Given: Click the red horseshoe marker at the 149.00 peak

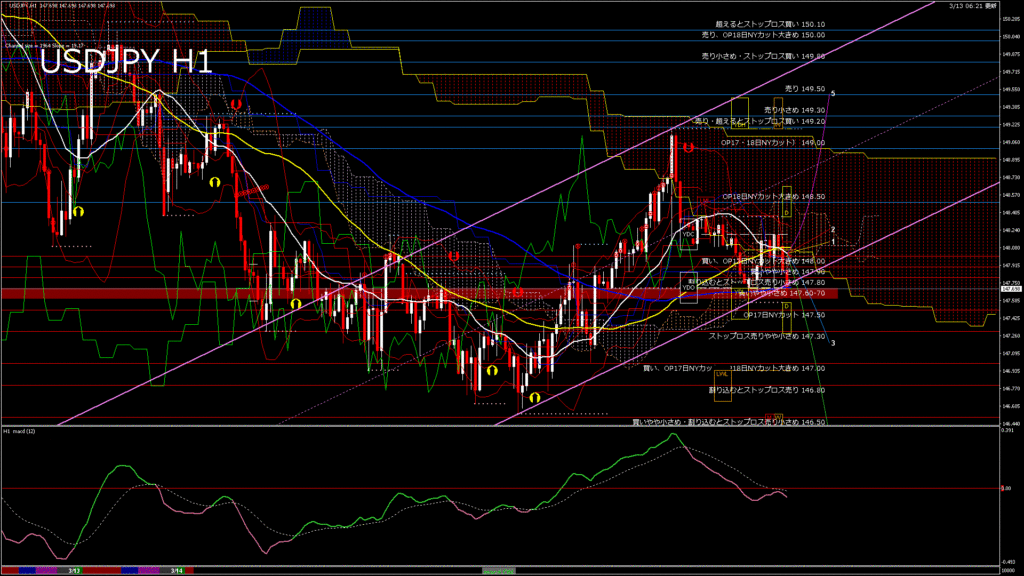Looking at the screenshot, I should pos(688,147).
